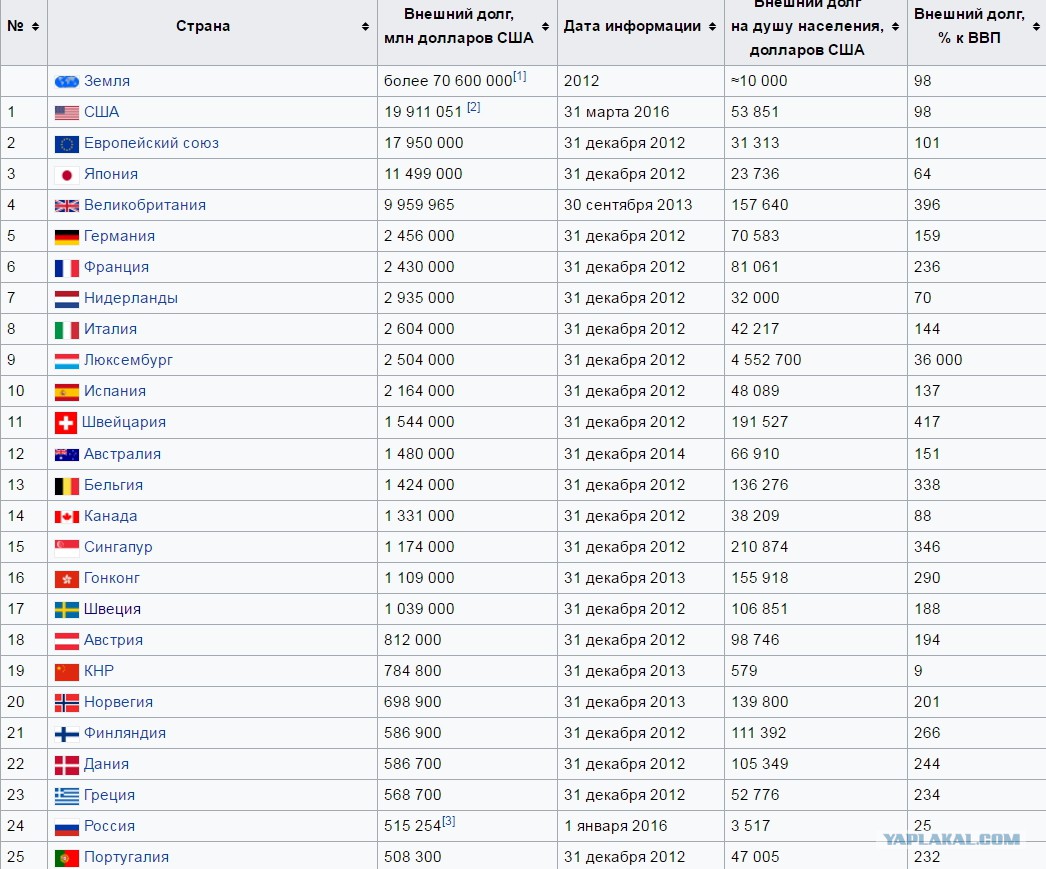Viewport: 1046px width, 869px height.
Task: Click the Austria flag icon
Action: [x=67, y=641]
